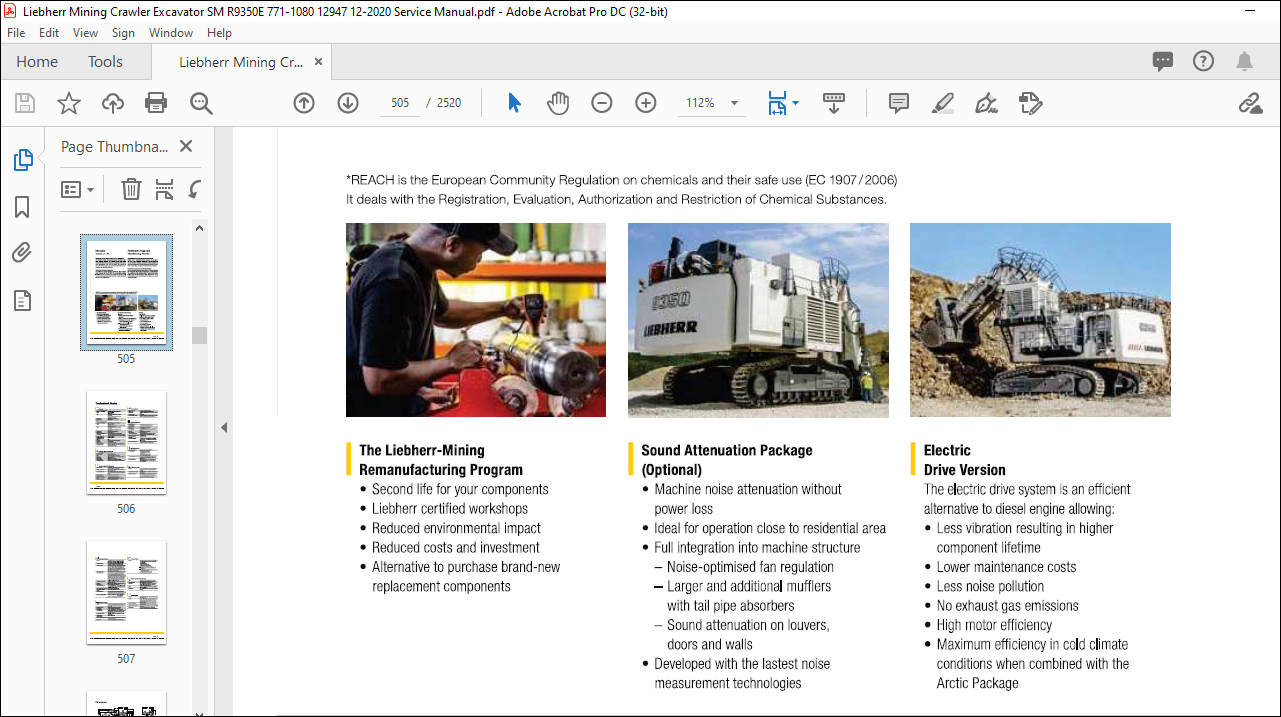Toggle the Page Thumbnails sidebar icon
Image resolution: width=1281 pixels, height=717 pixels.
(x=22, y=160)
